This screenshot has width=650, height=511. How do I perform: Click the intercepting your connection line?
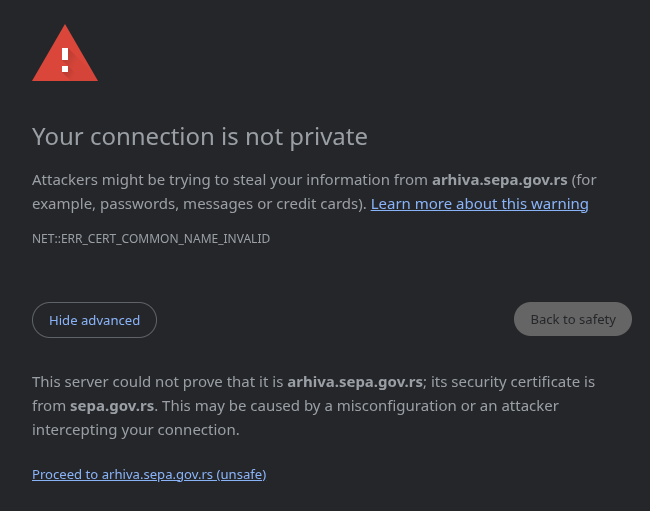coord(136,430)
